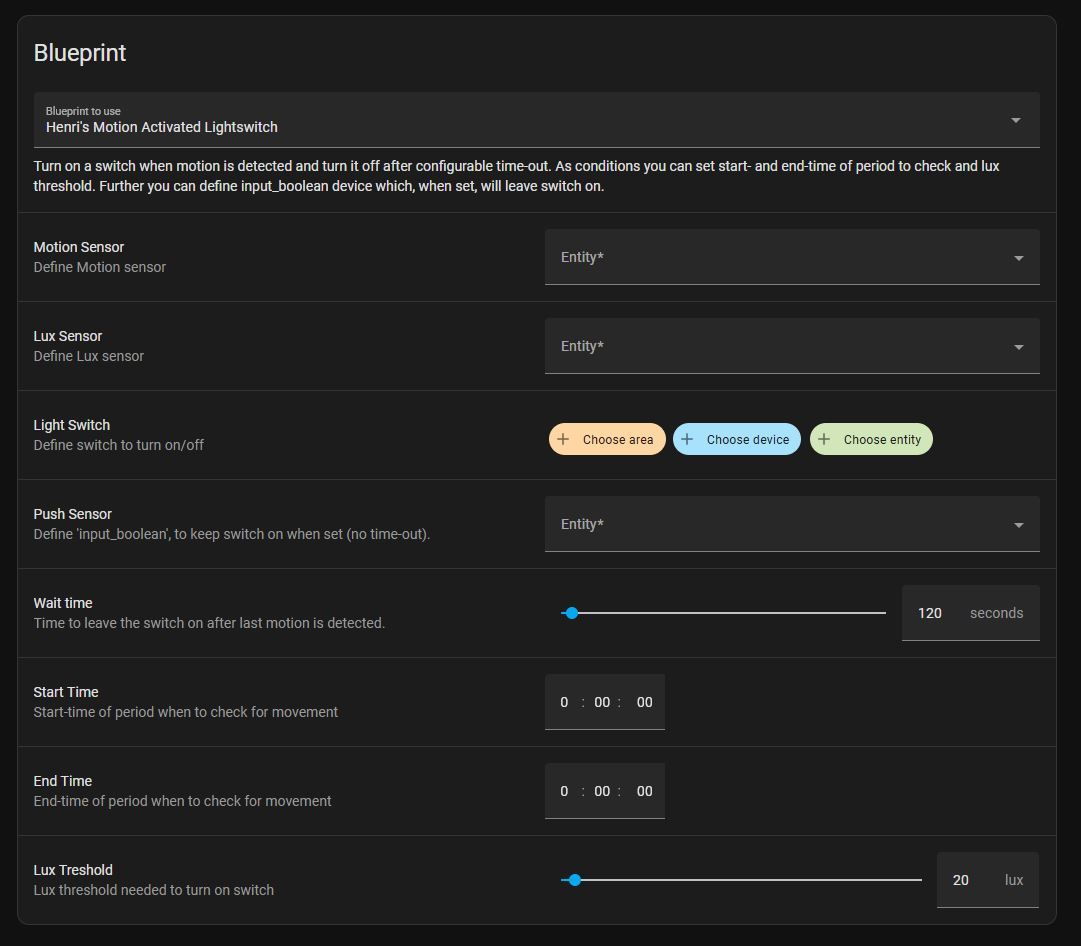Click the Blueprint to use dropdown arrow
This screenshot has height=946, width=1081.
click(1015, 120)
